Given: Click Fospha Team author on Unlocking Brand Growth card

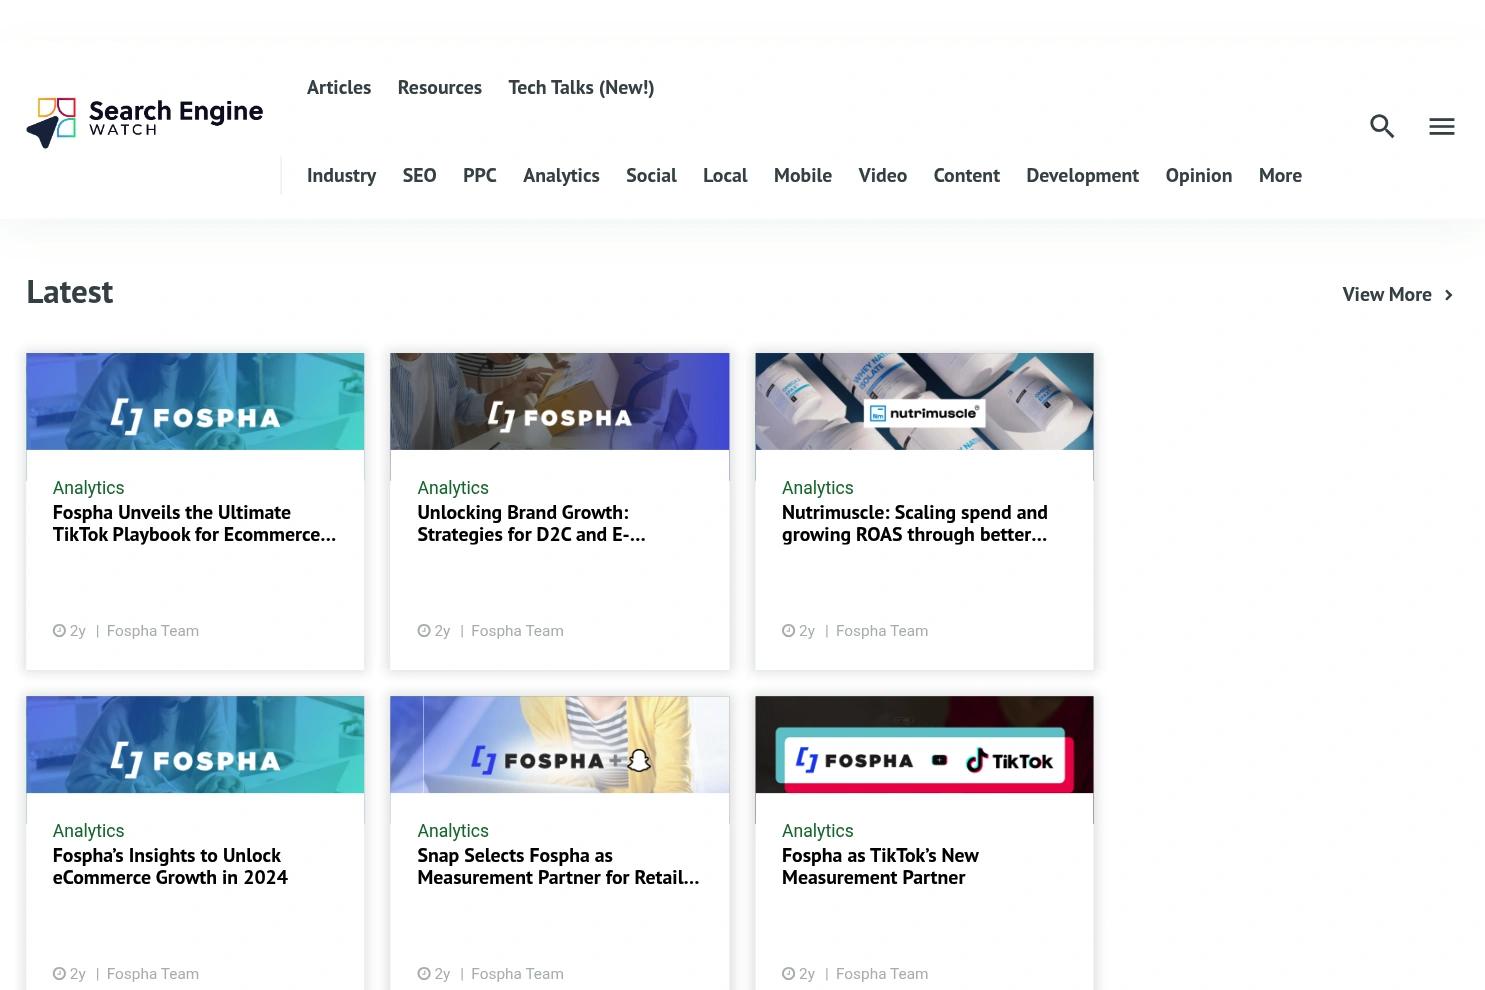Looking at the screenshot, I should pos(517,631).
